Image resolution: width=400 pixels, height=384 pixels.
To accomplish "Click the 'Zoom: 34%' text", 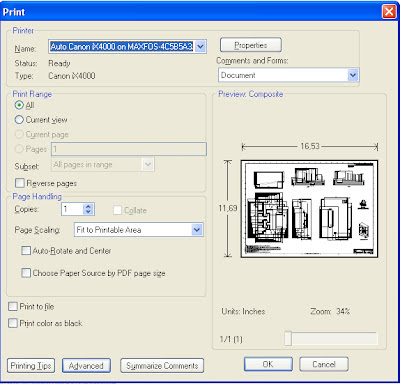I will coord(330,311).
